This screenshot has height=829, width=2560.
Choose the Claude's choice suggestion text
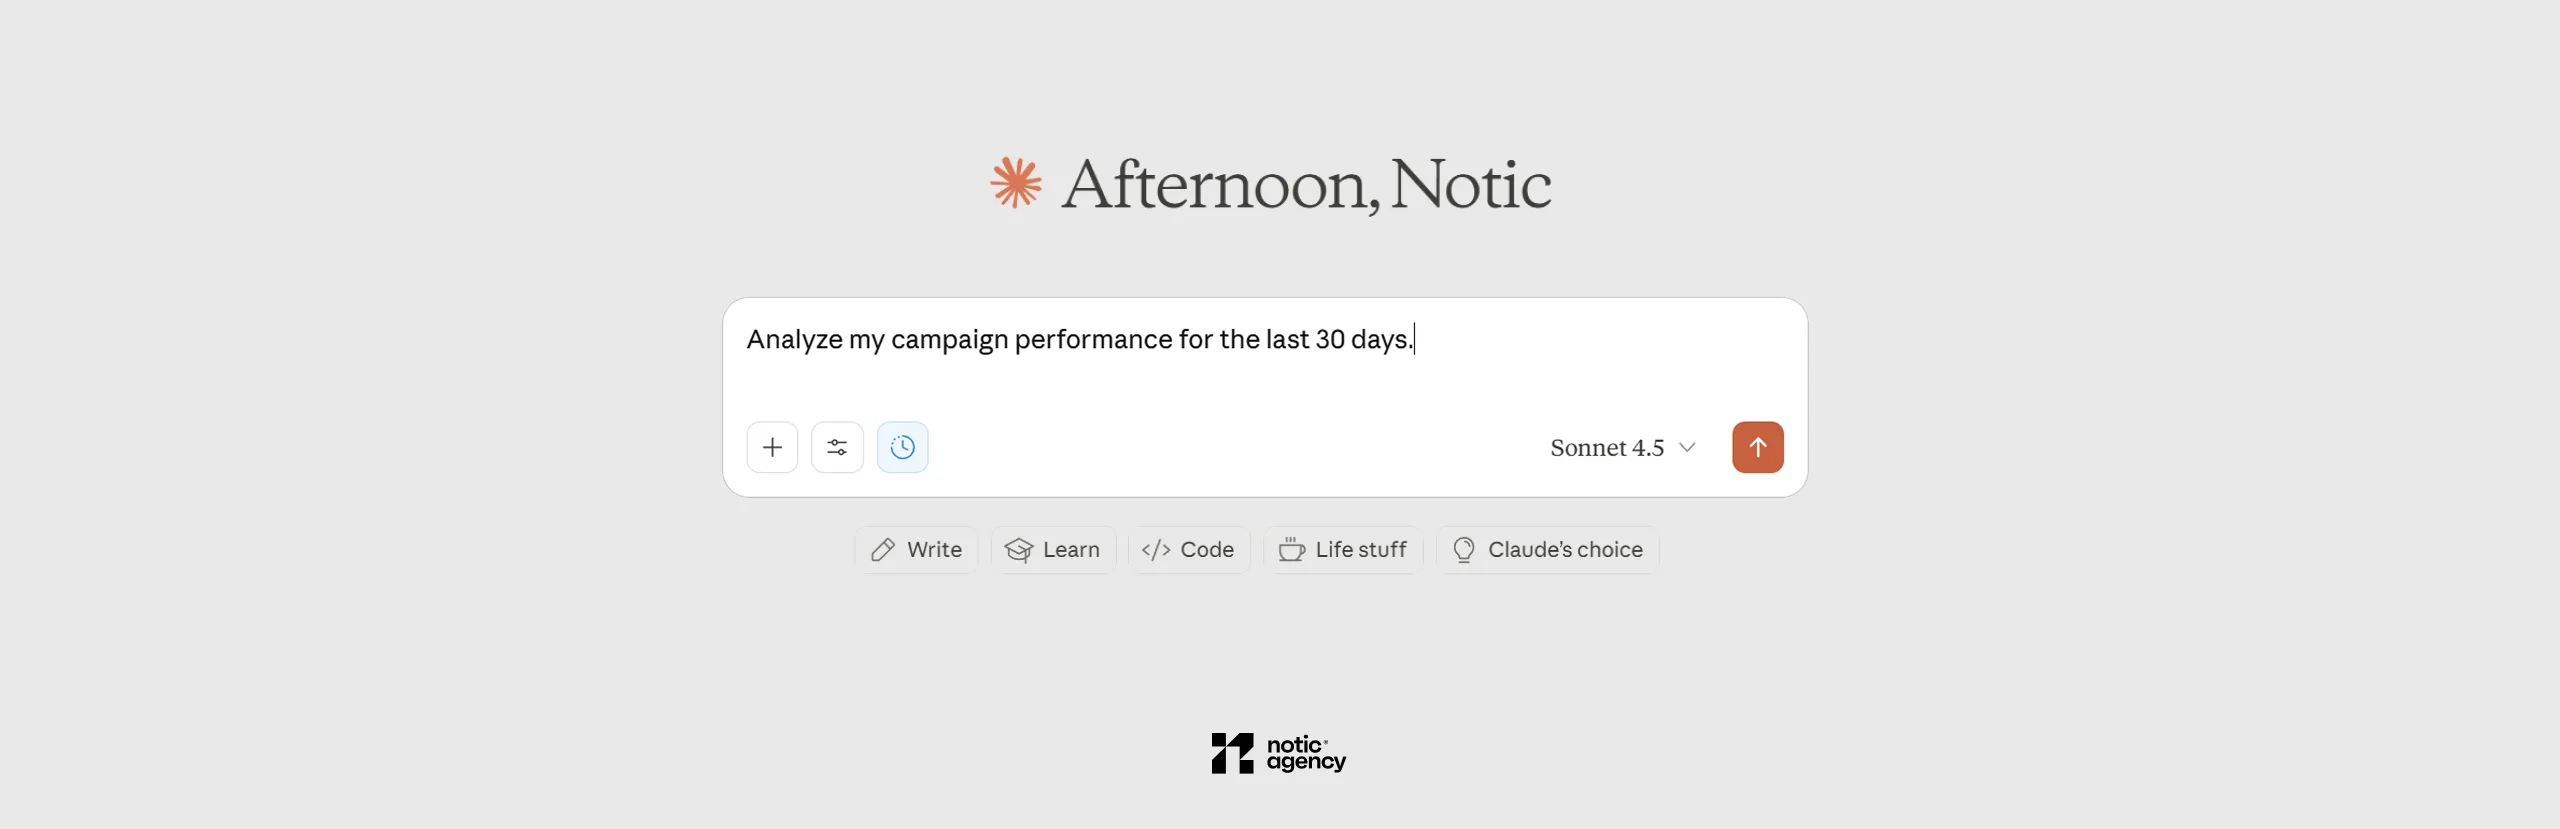[1565, 550]
